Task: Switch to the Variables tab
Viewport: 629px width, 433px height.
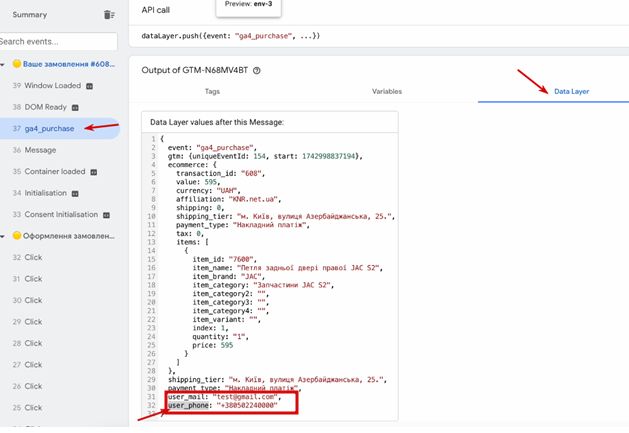Action: pos(387,91)
